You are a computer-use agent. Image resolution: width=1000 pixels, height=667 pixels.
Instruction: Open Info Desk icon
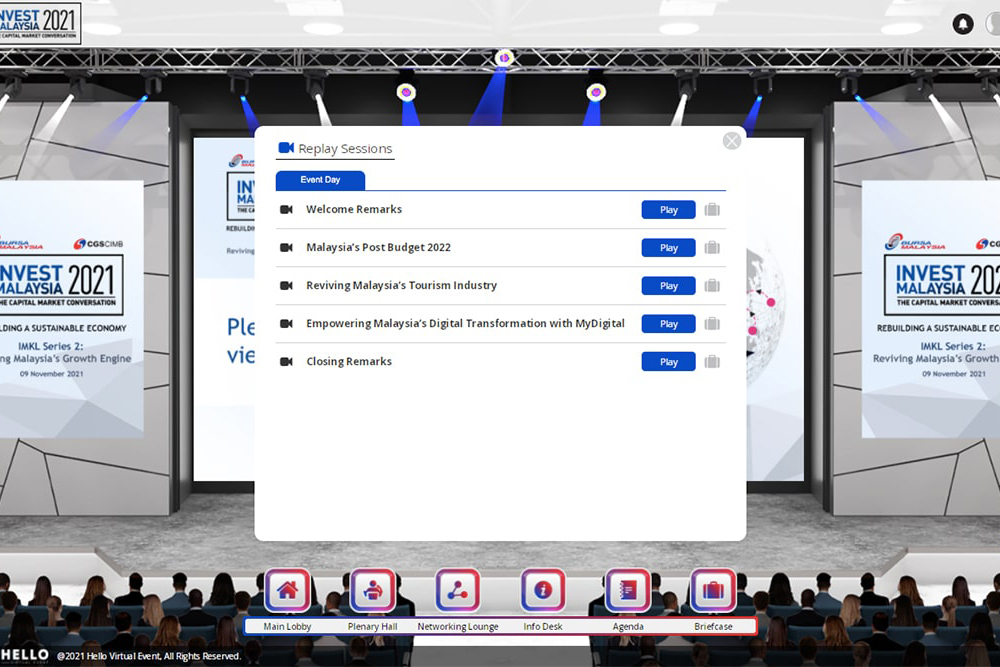click(543, 590)
